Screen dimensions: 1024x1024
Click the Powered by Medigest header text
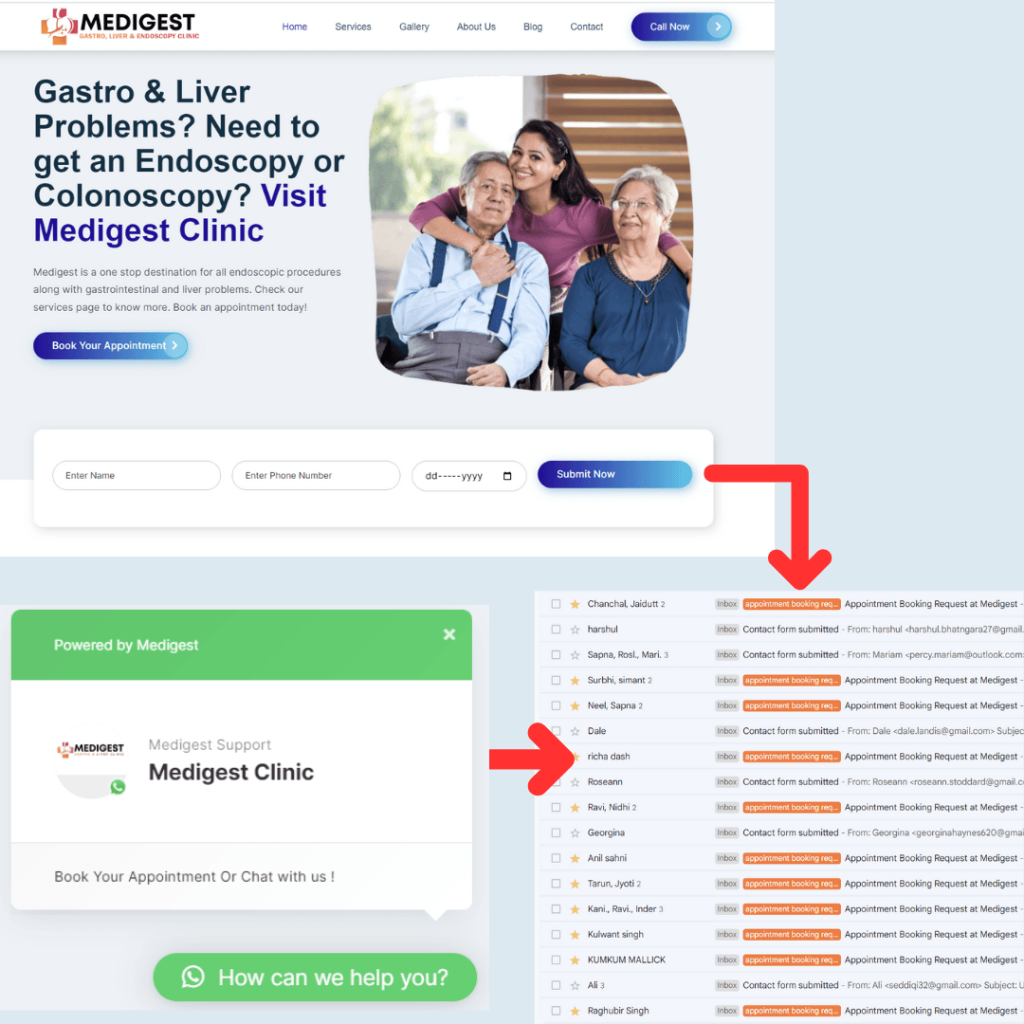pyautogui.click(x=126, y=645)
